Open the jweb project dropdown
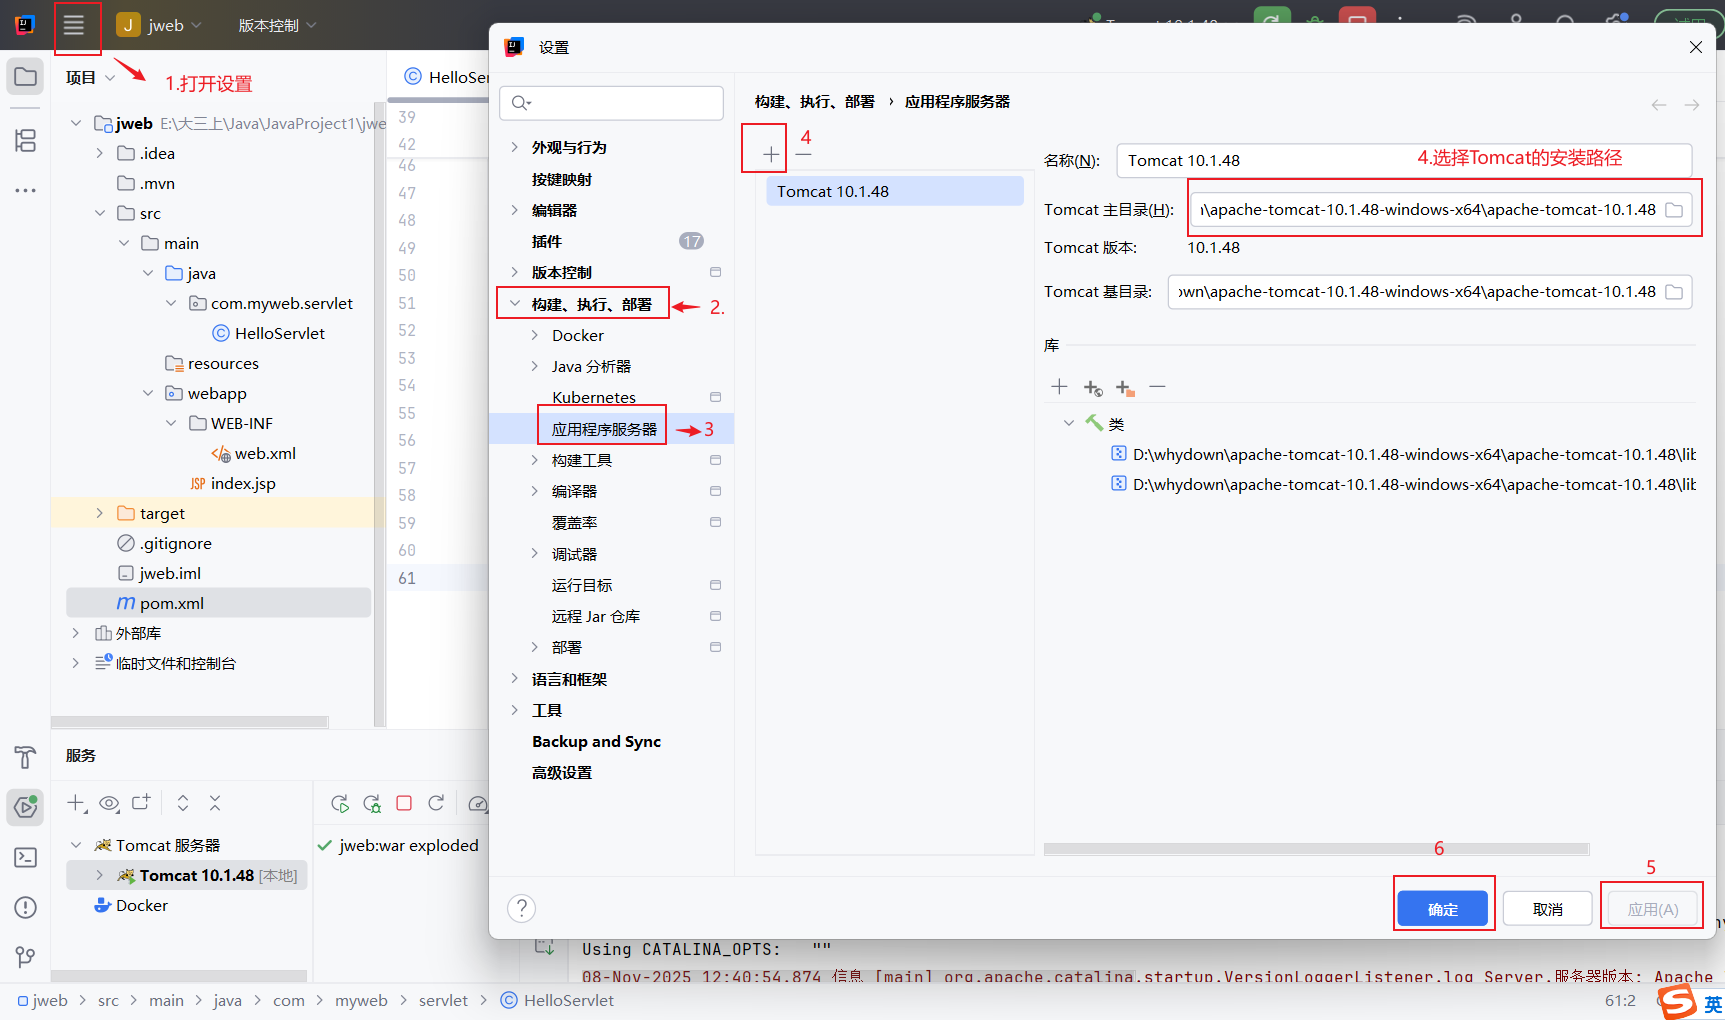 [x=160, y=25]
